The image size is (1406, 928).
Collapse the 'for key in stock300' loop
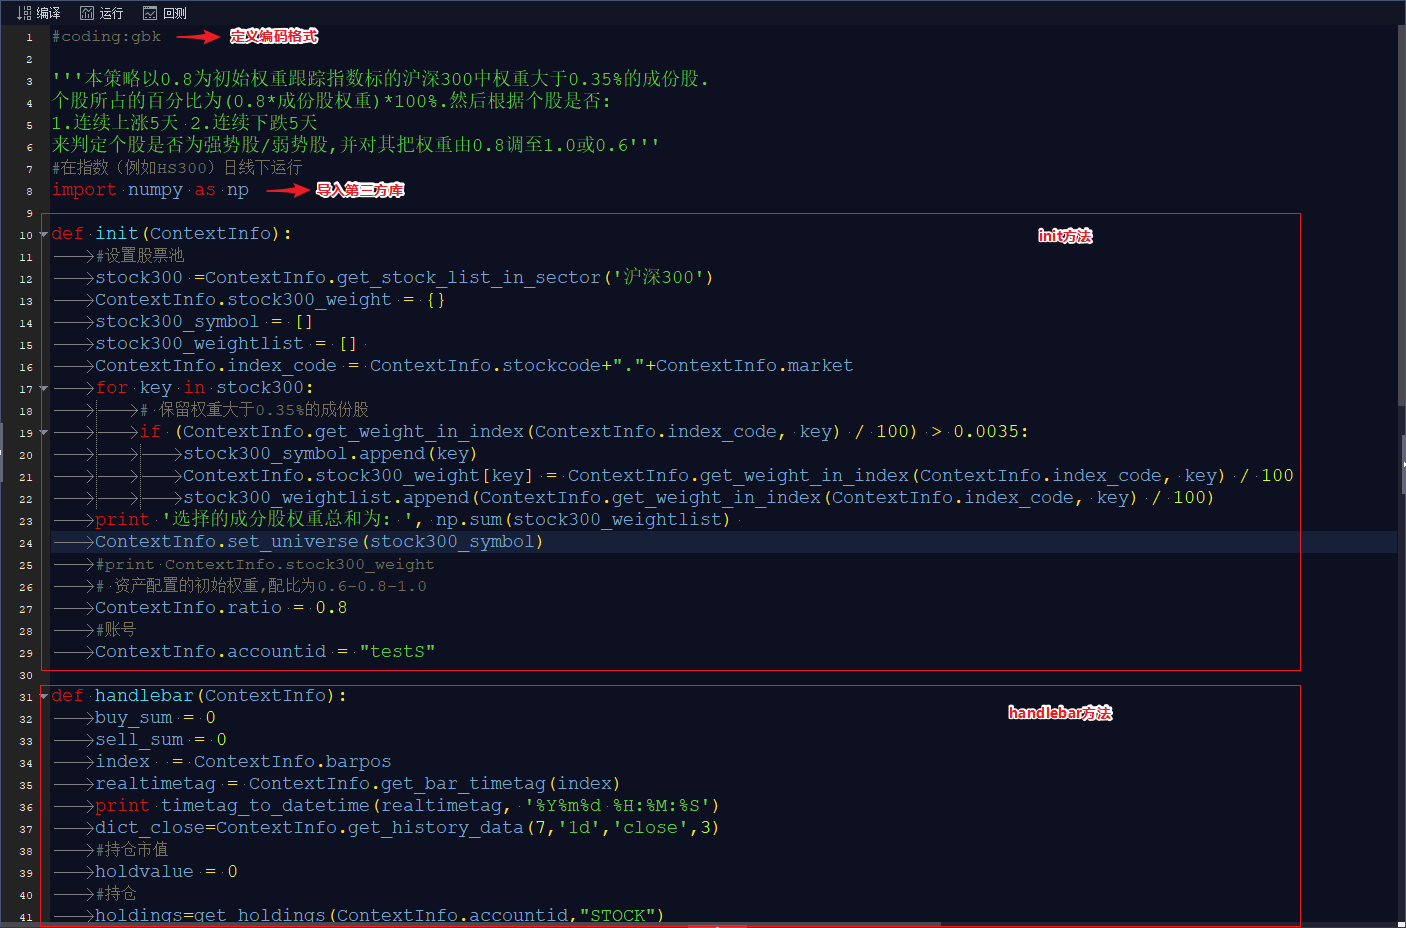click(x=44, y=388)
